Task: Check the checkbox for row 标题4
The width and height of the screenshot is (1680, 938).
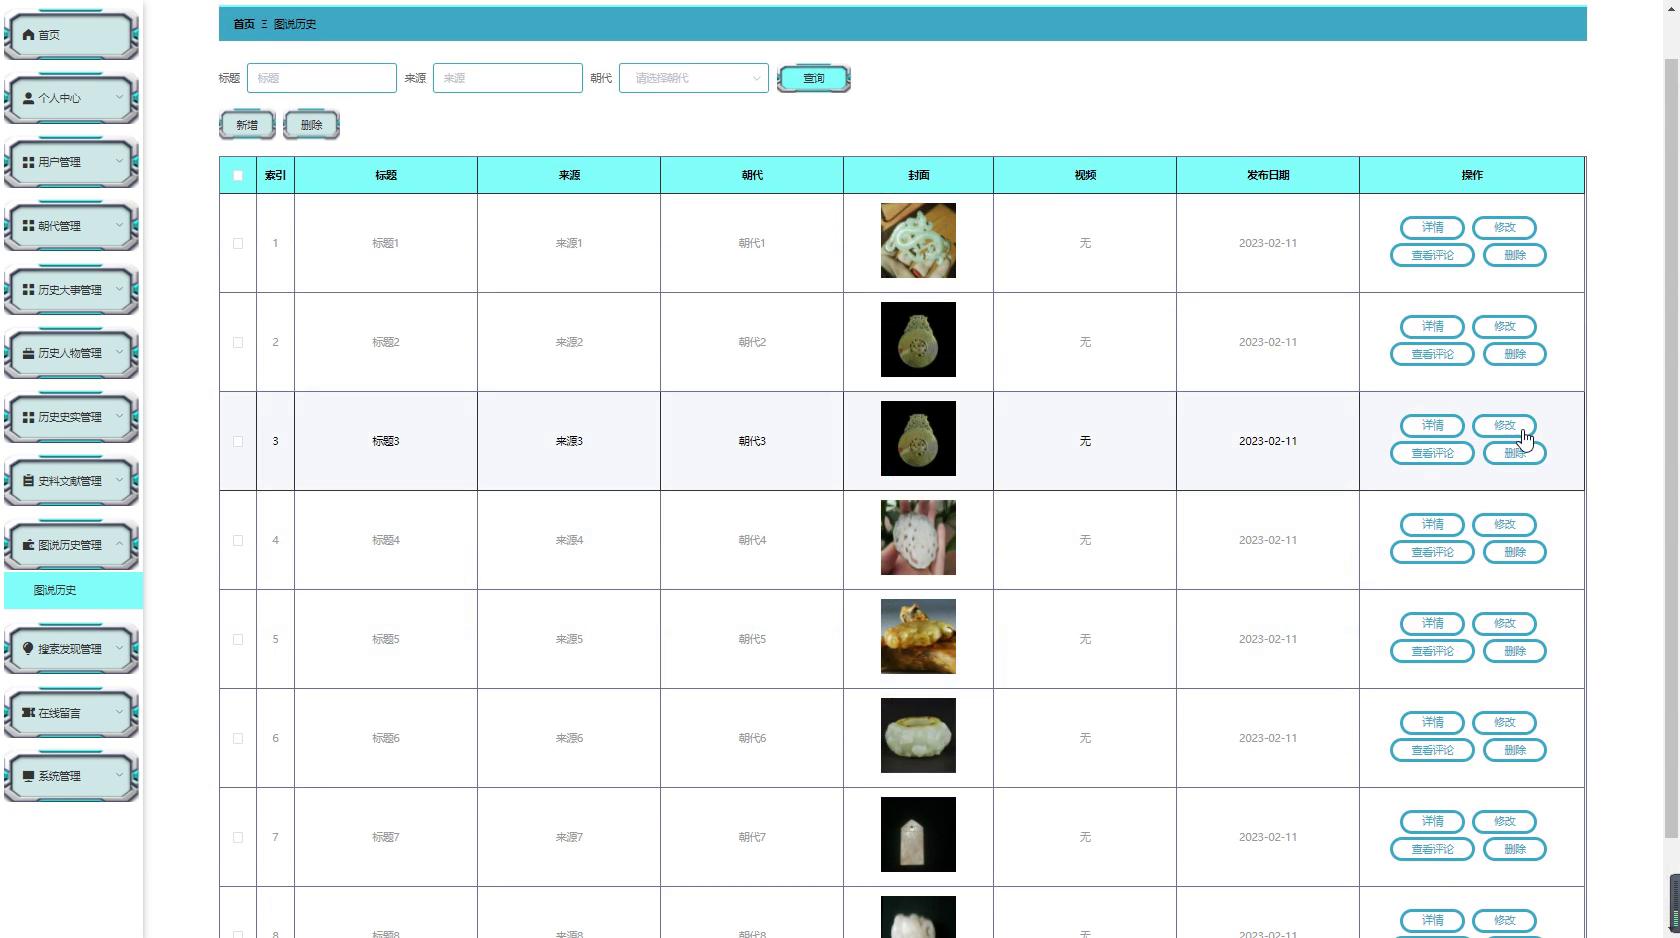Action: (238, 540)
